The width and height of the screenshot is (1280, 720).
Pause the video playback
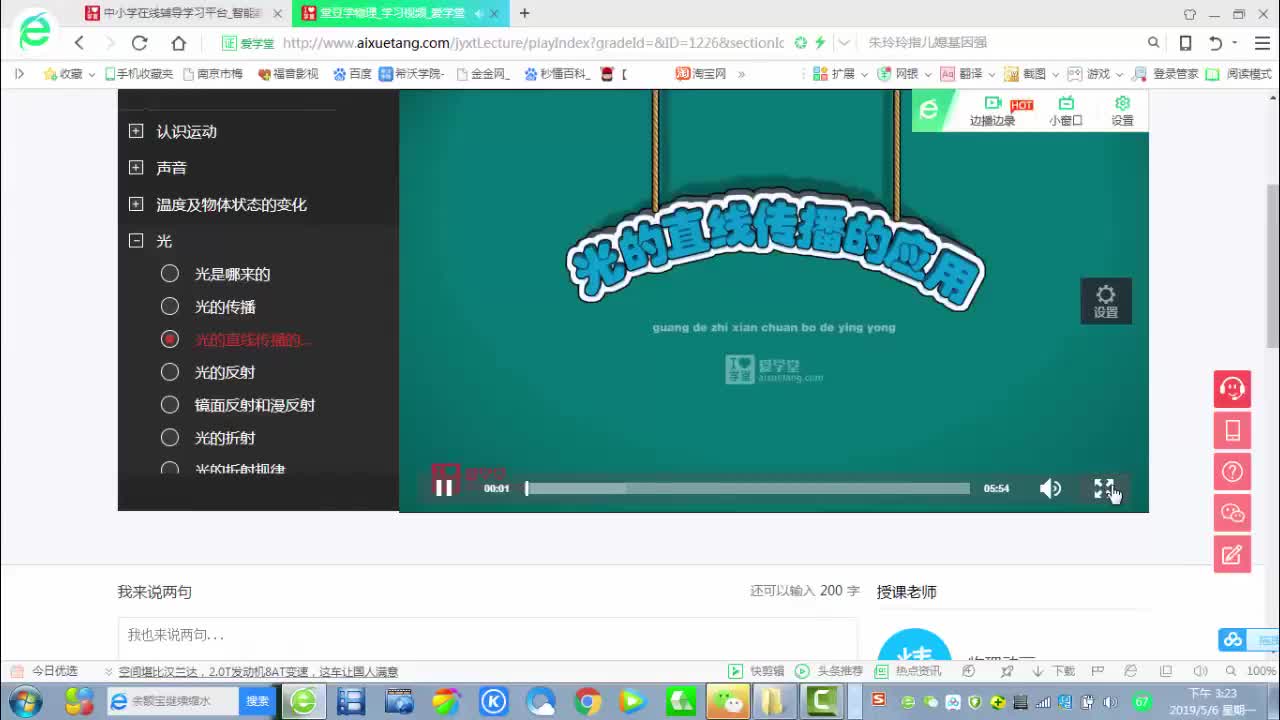tap(444, 488)
